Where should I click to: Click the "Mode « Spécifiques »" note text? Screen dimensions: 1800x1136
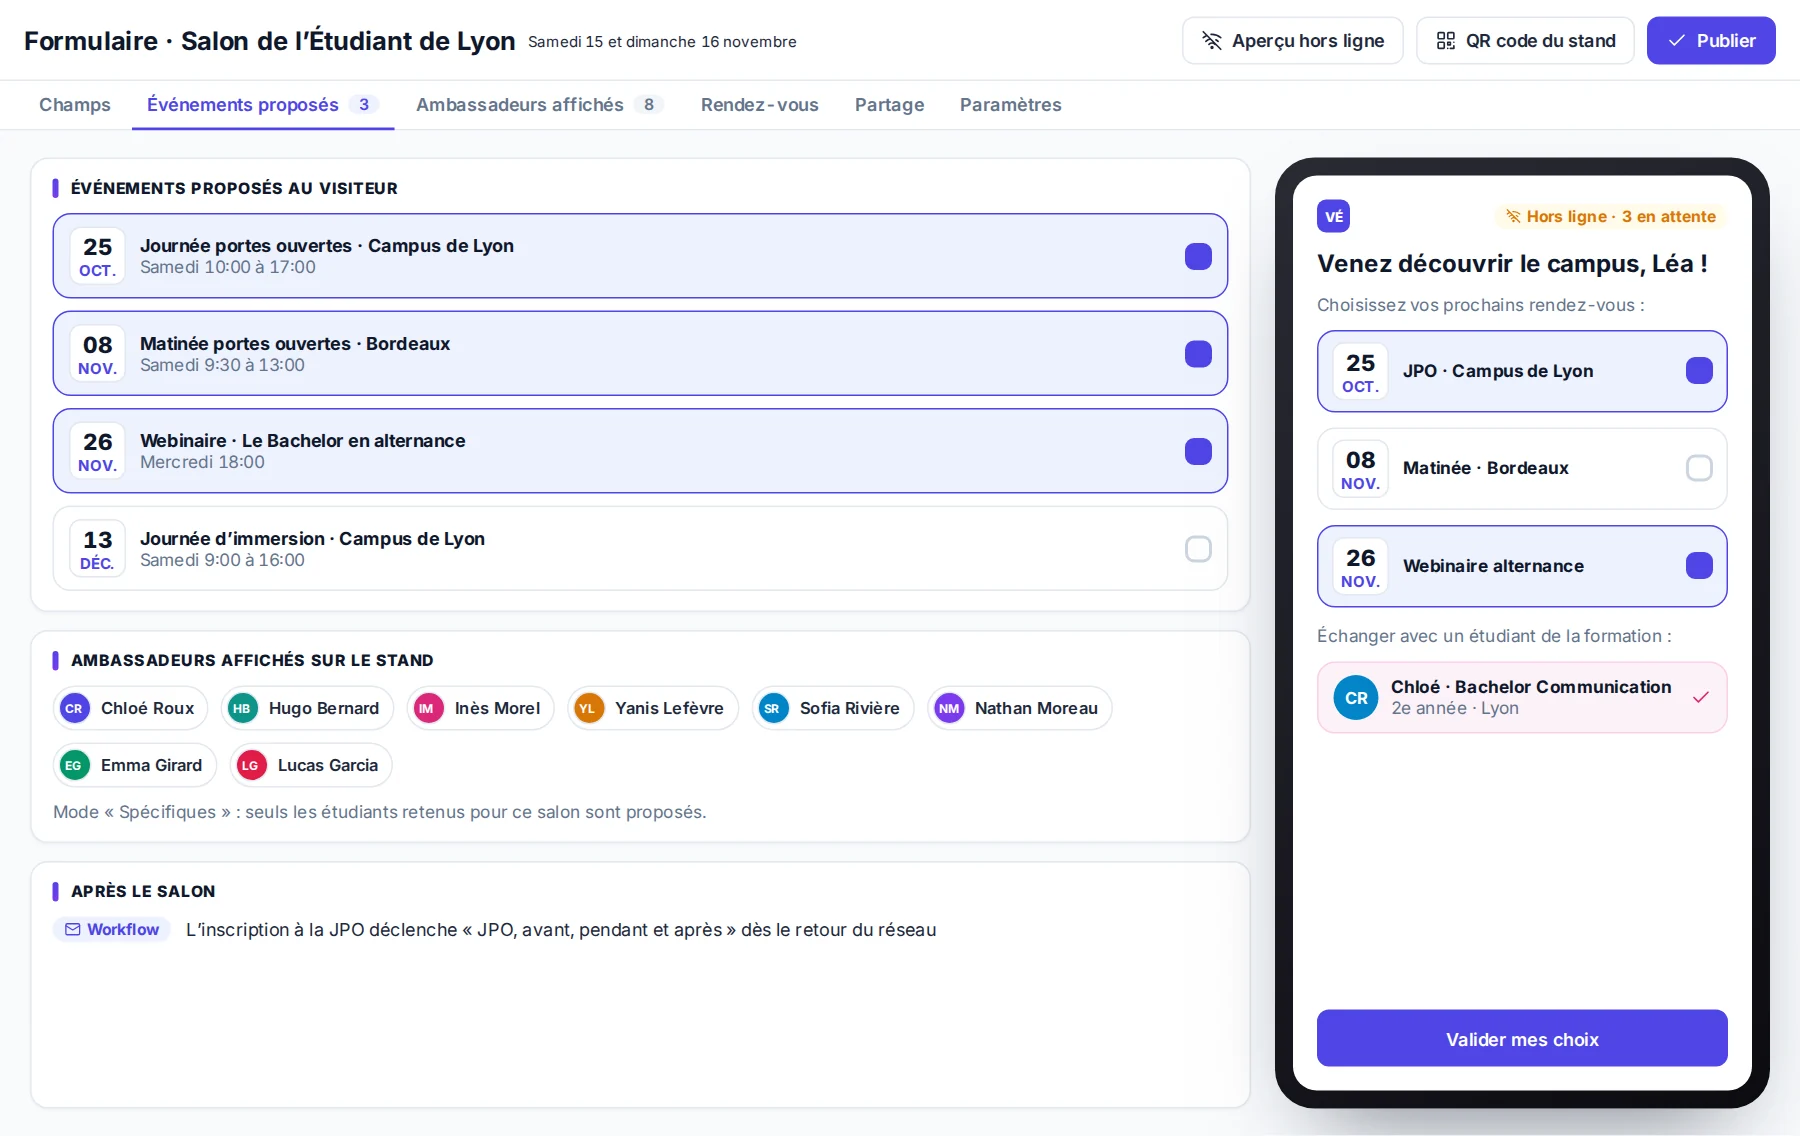pyautogui.click(x=380, y=812)
